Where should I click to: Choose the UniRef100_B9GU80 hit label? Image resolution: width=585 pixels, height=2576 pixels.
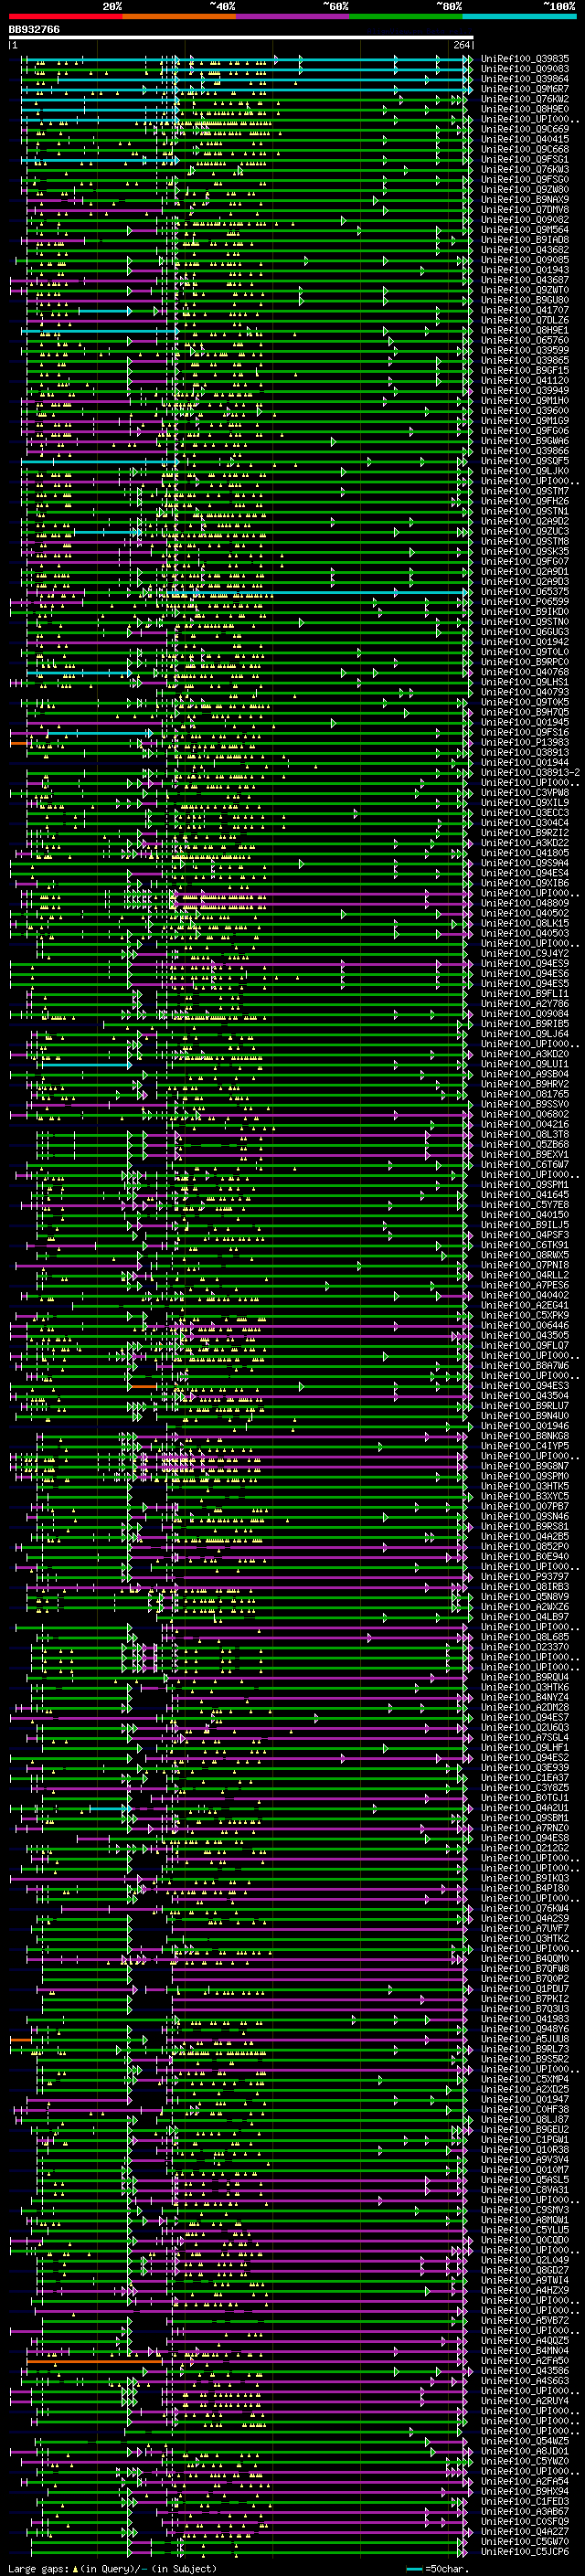pyautogui.click(x=525, y=300)
